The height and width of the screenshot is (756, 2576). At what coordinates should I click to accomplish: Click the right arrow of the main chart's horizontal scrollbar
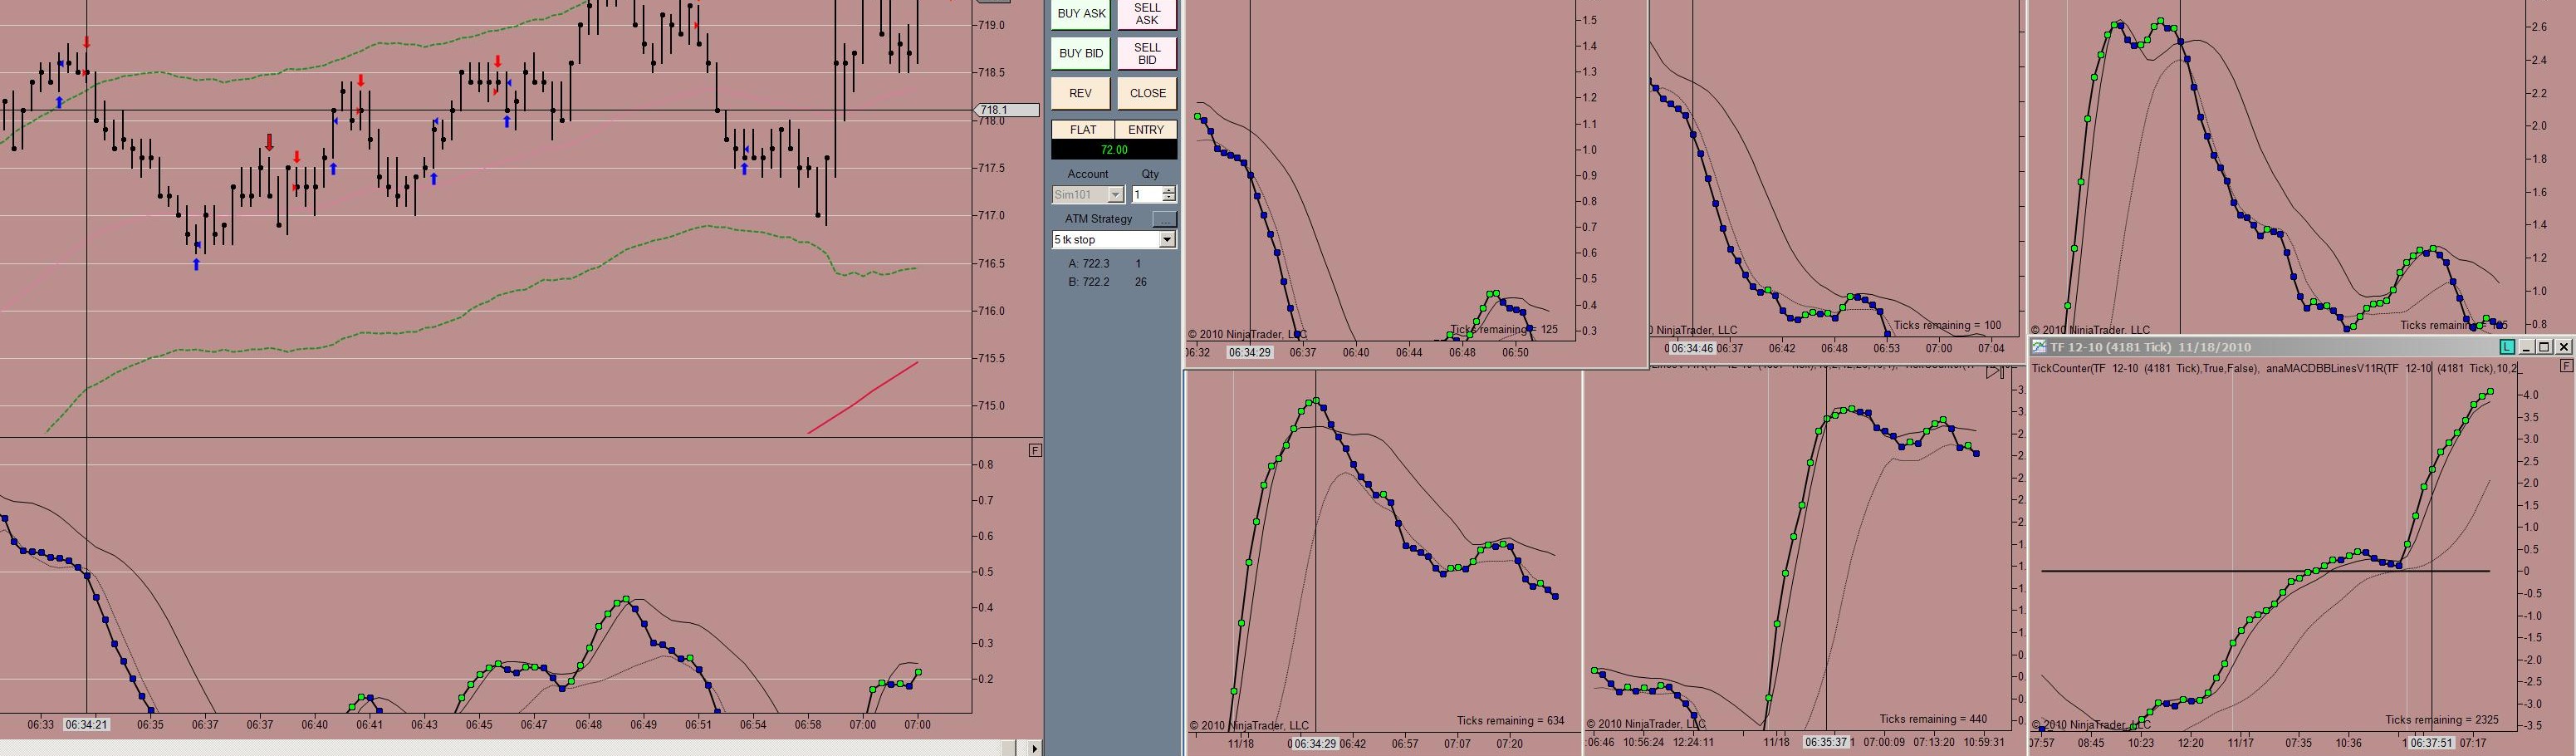pyautogui.click(x=1035, y=748)
